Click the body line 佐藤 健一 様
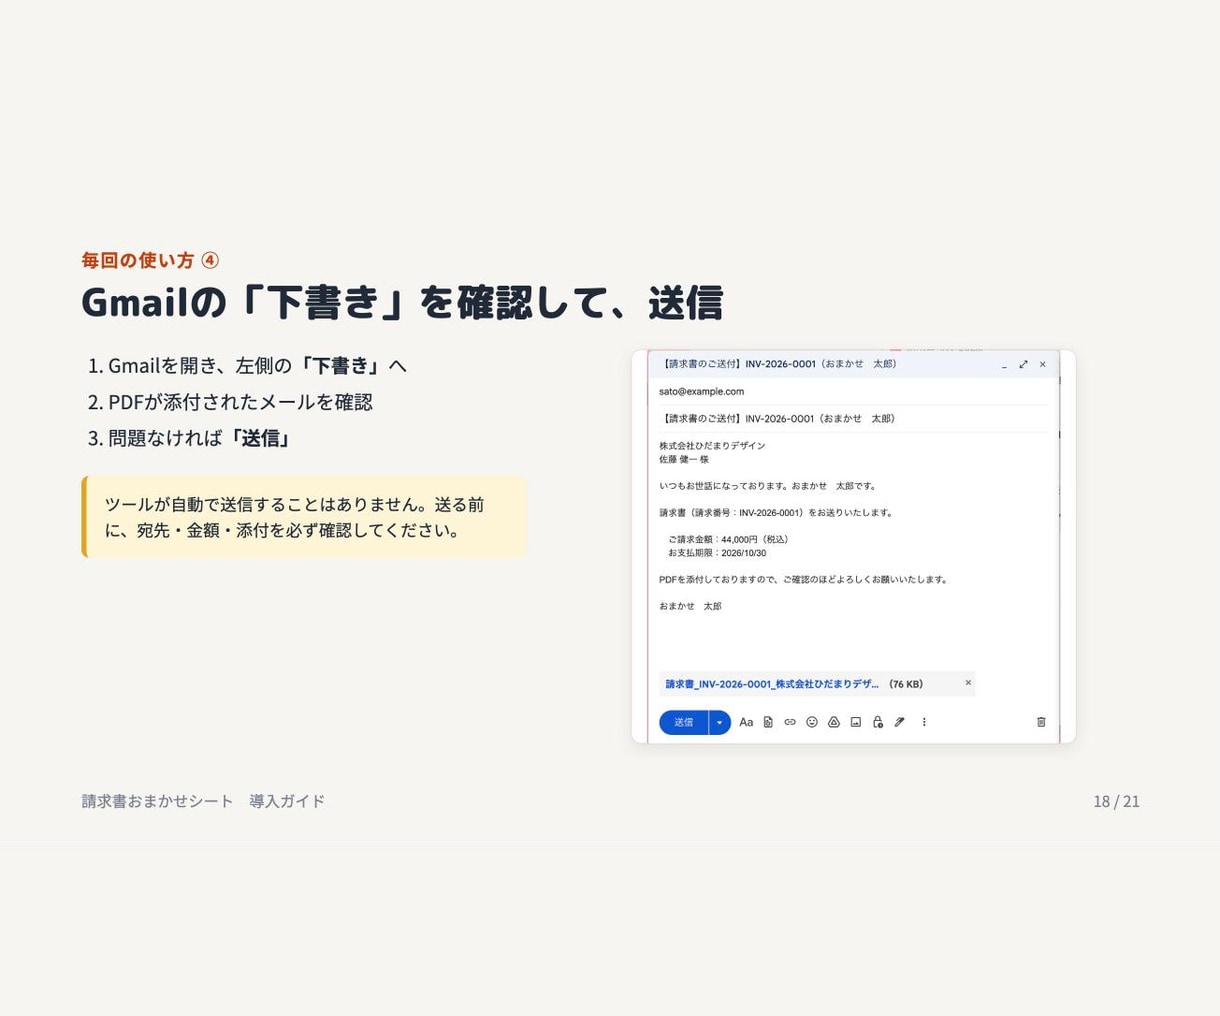Image resolution: width=1220 pixels, height=1016 pixels. pyautogui.click(x=684, y=459)
